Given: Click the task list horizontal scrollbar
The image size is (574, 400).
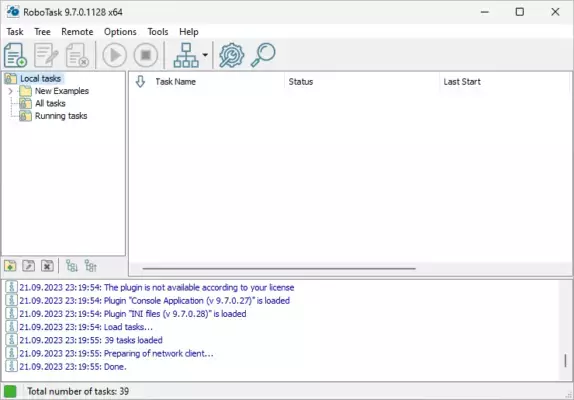Looking at the screenshot, I should 279,269.
